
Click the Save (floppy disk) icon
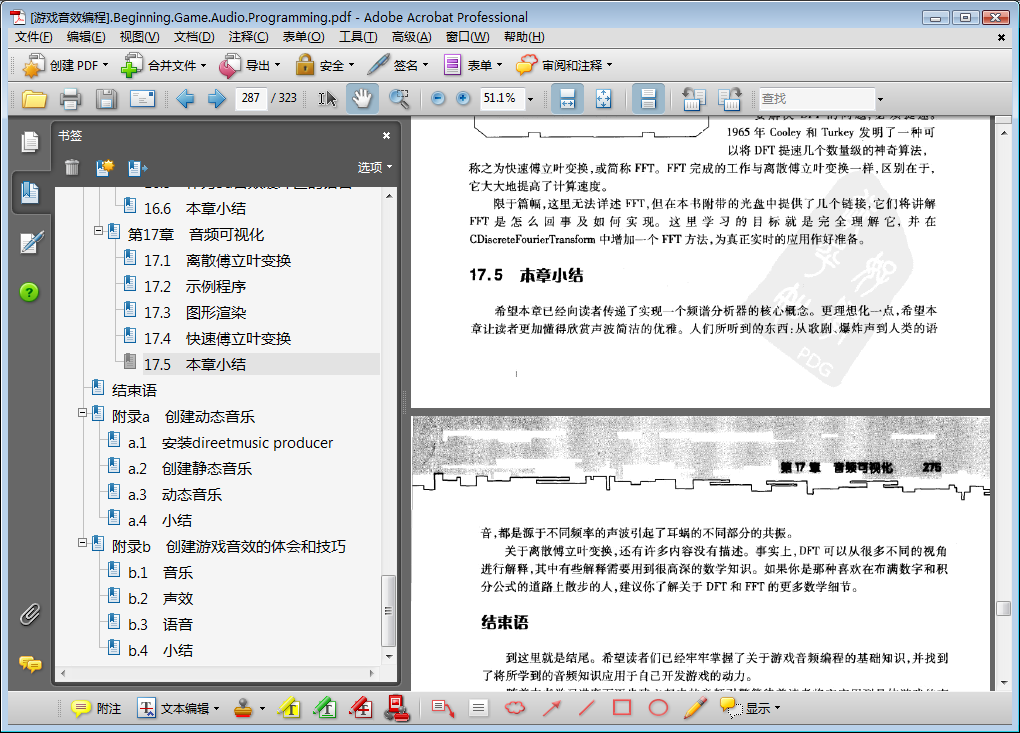[x=106, y=98]
